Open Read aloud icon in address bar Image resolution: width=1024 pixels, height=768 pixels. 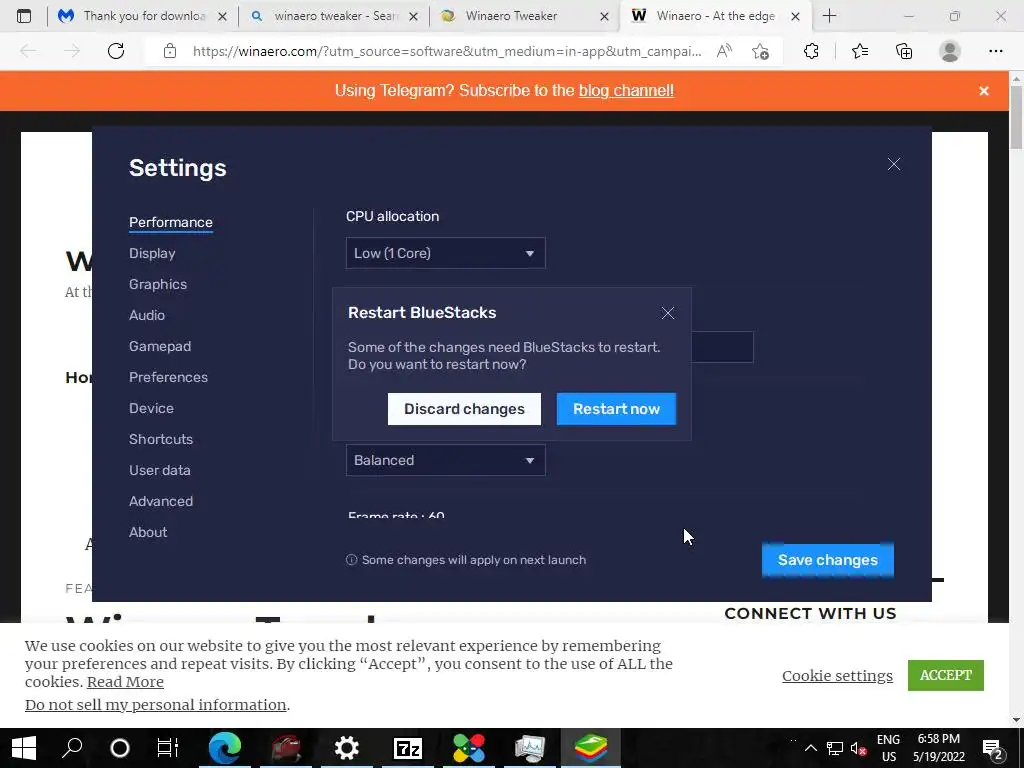tap(724, 51)
